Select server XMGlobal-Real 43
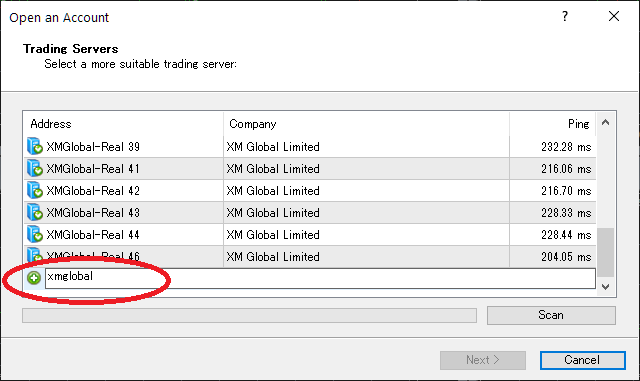640x381 pixels. pos(93,213)
